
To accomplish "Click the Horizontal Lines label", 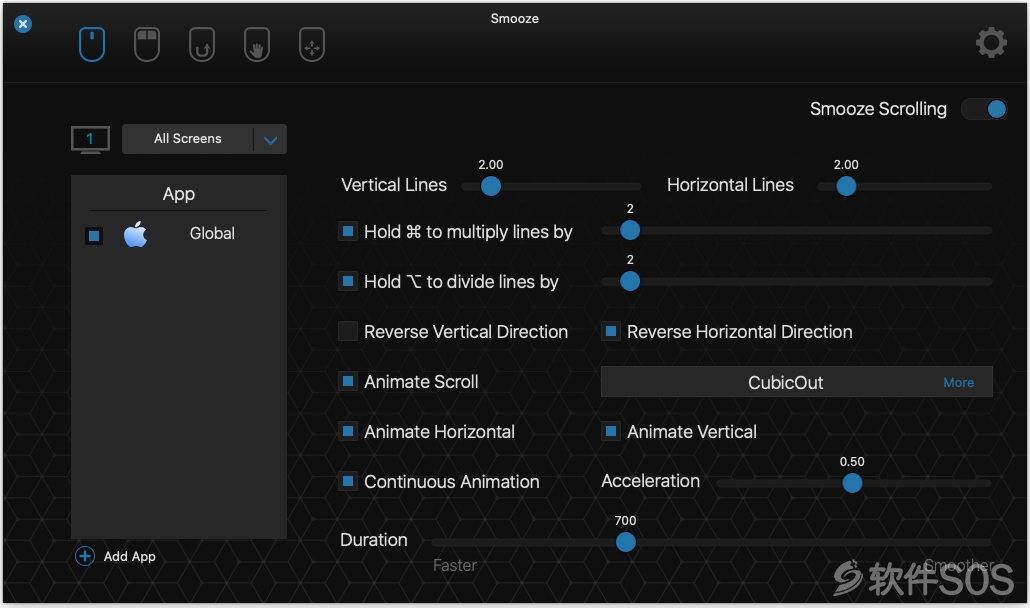I will pos(730,185).
